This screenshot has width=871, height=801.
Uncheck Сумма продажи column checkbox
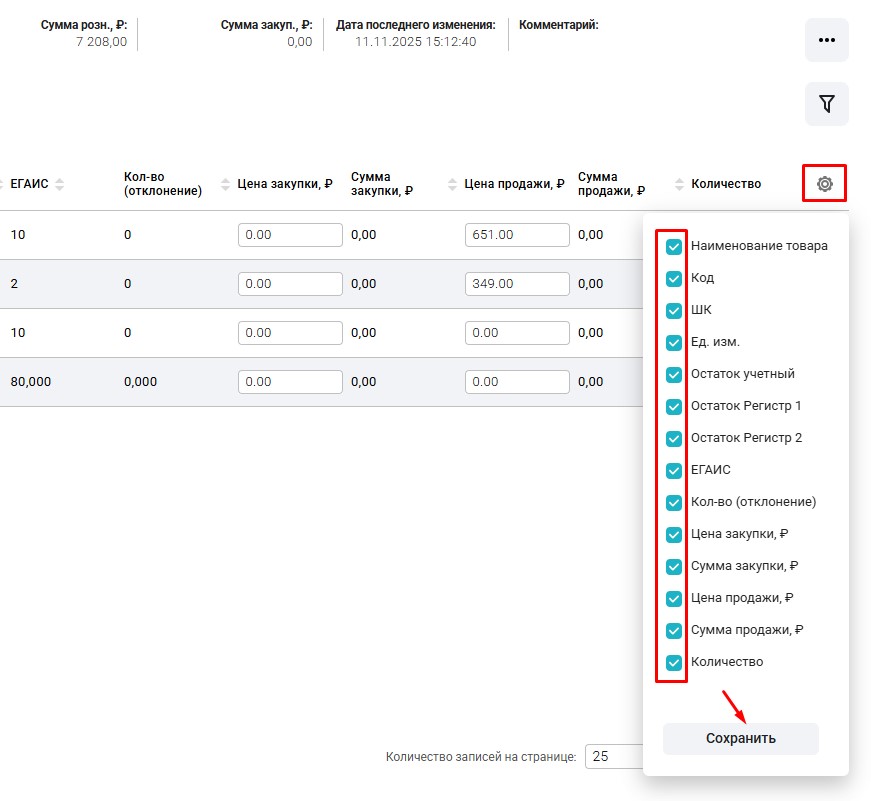[674, 630]
